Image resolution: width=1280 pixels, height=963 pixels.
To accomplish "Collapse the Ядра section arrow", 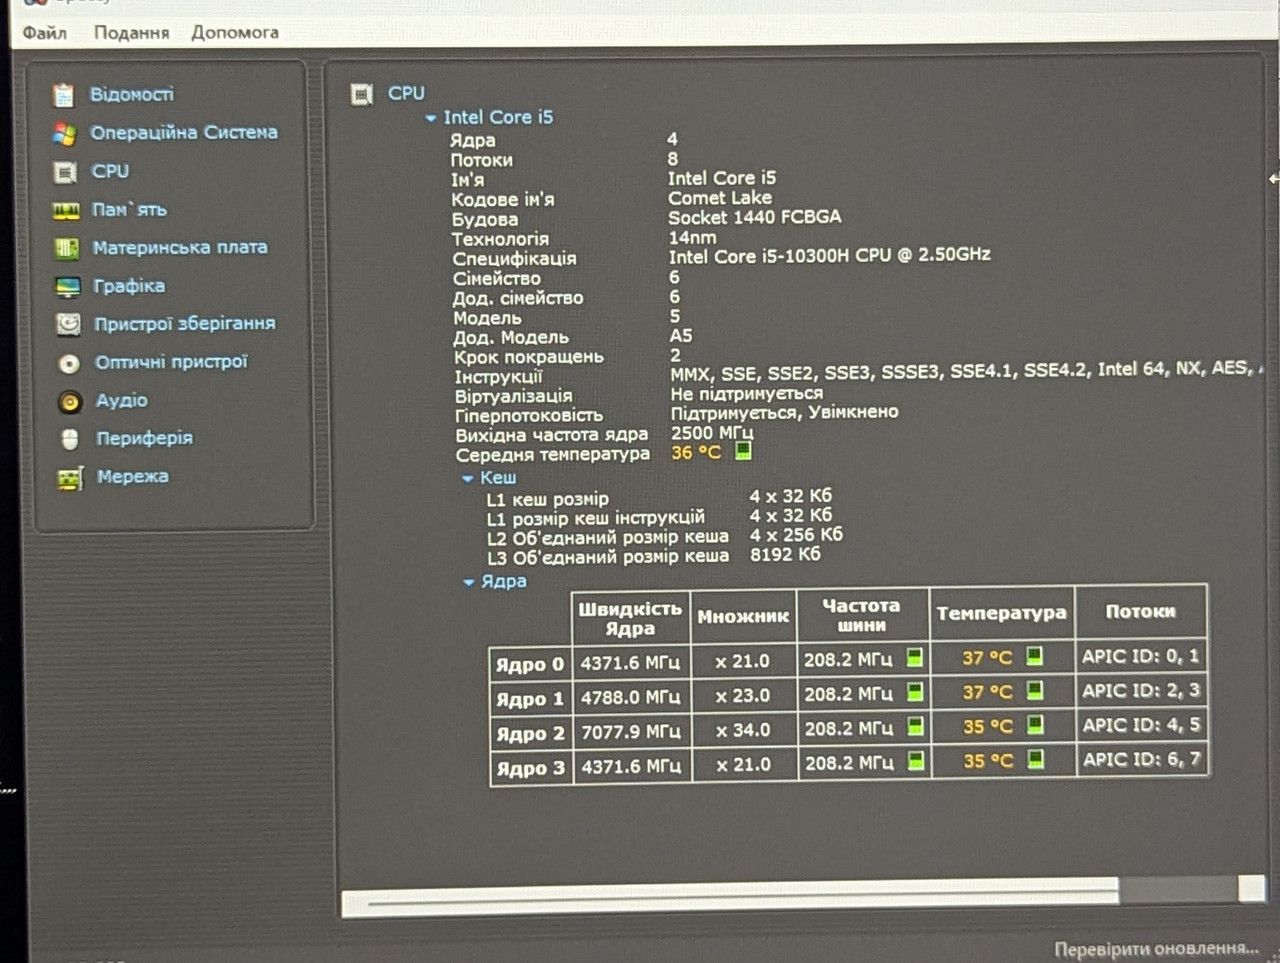I will coord(469,582).
